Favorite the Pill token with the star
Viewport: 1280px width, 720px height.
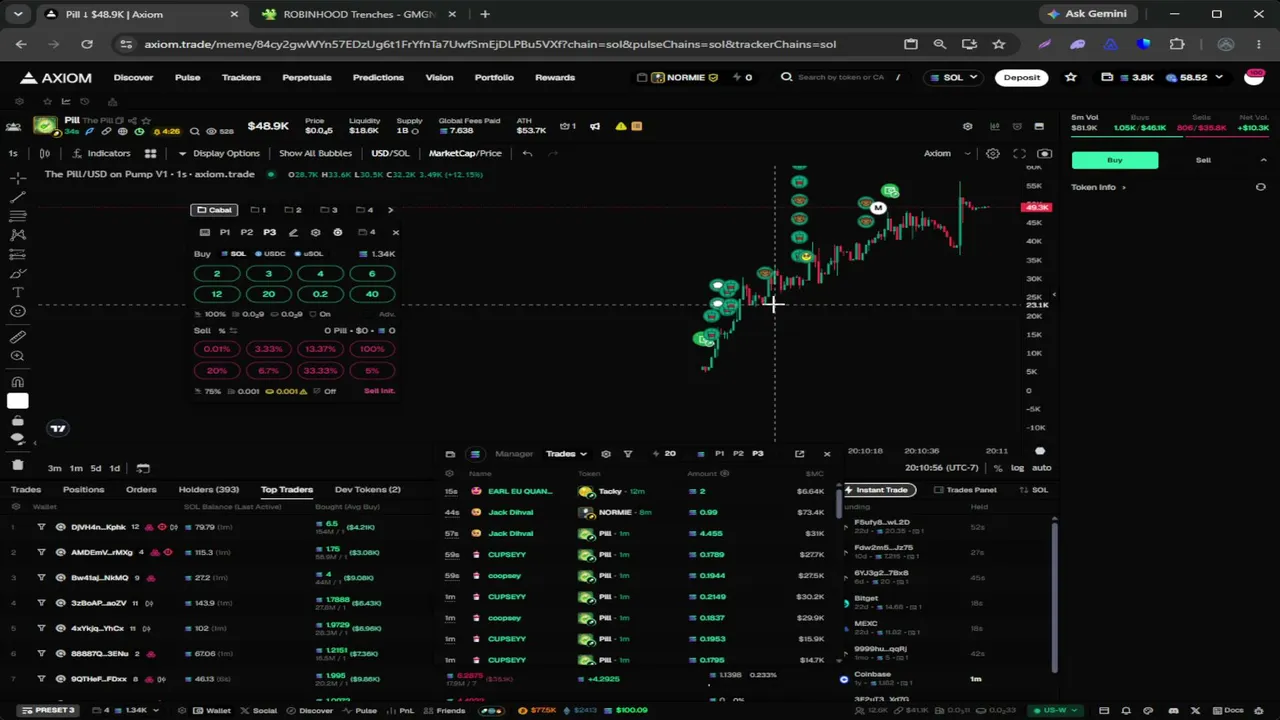coord(146,120)
